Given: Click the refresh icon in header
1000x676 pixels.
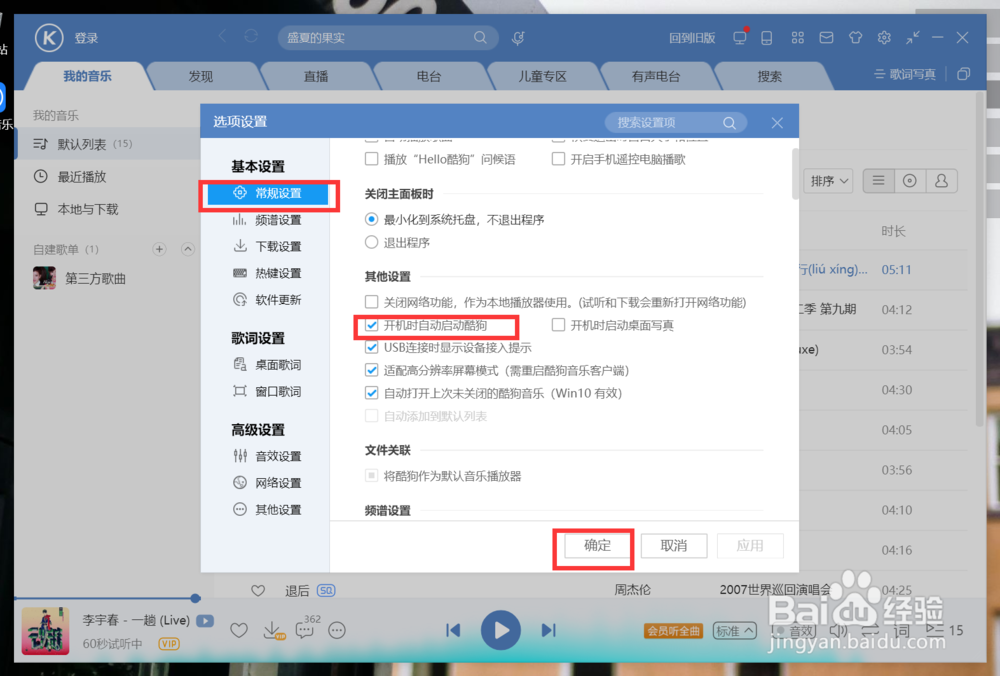Looking at the screenshot, I should click(x=251, y=36).
